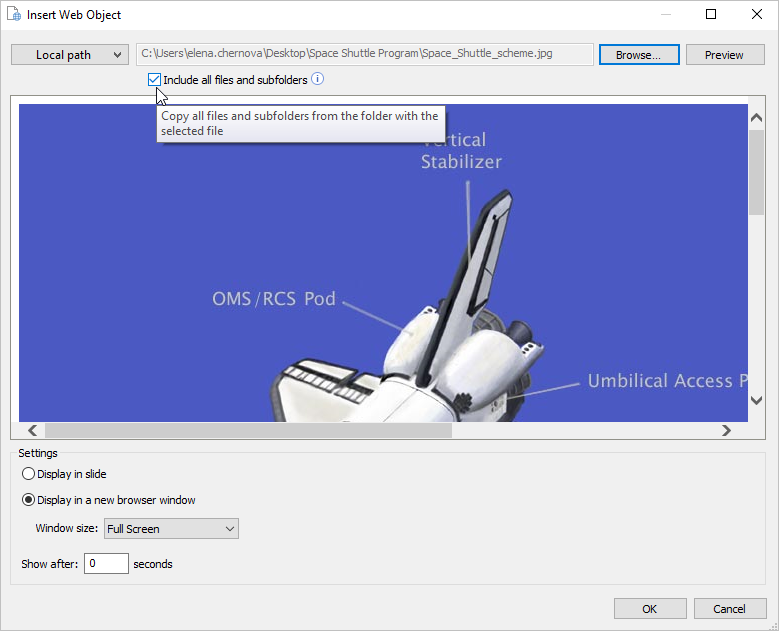Image resolution: width=779 pixels, height=631 pixels.
Task: Click the preview scroll down arrow
Action: pyautogui.click(x=756, y=400)
